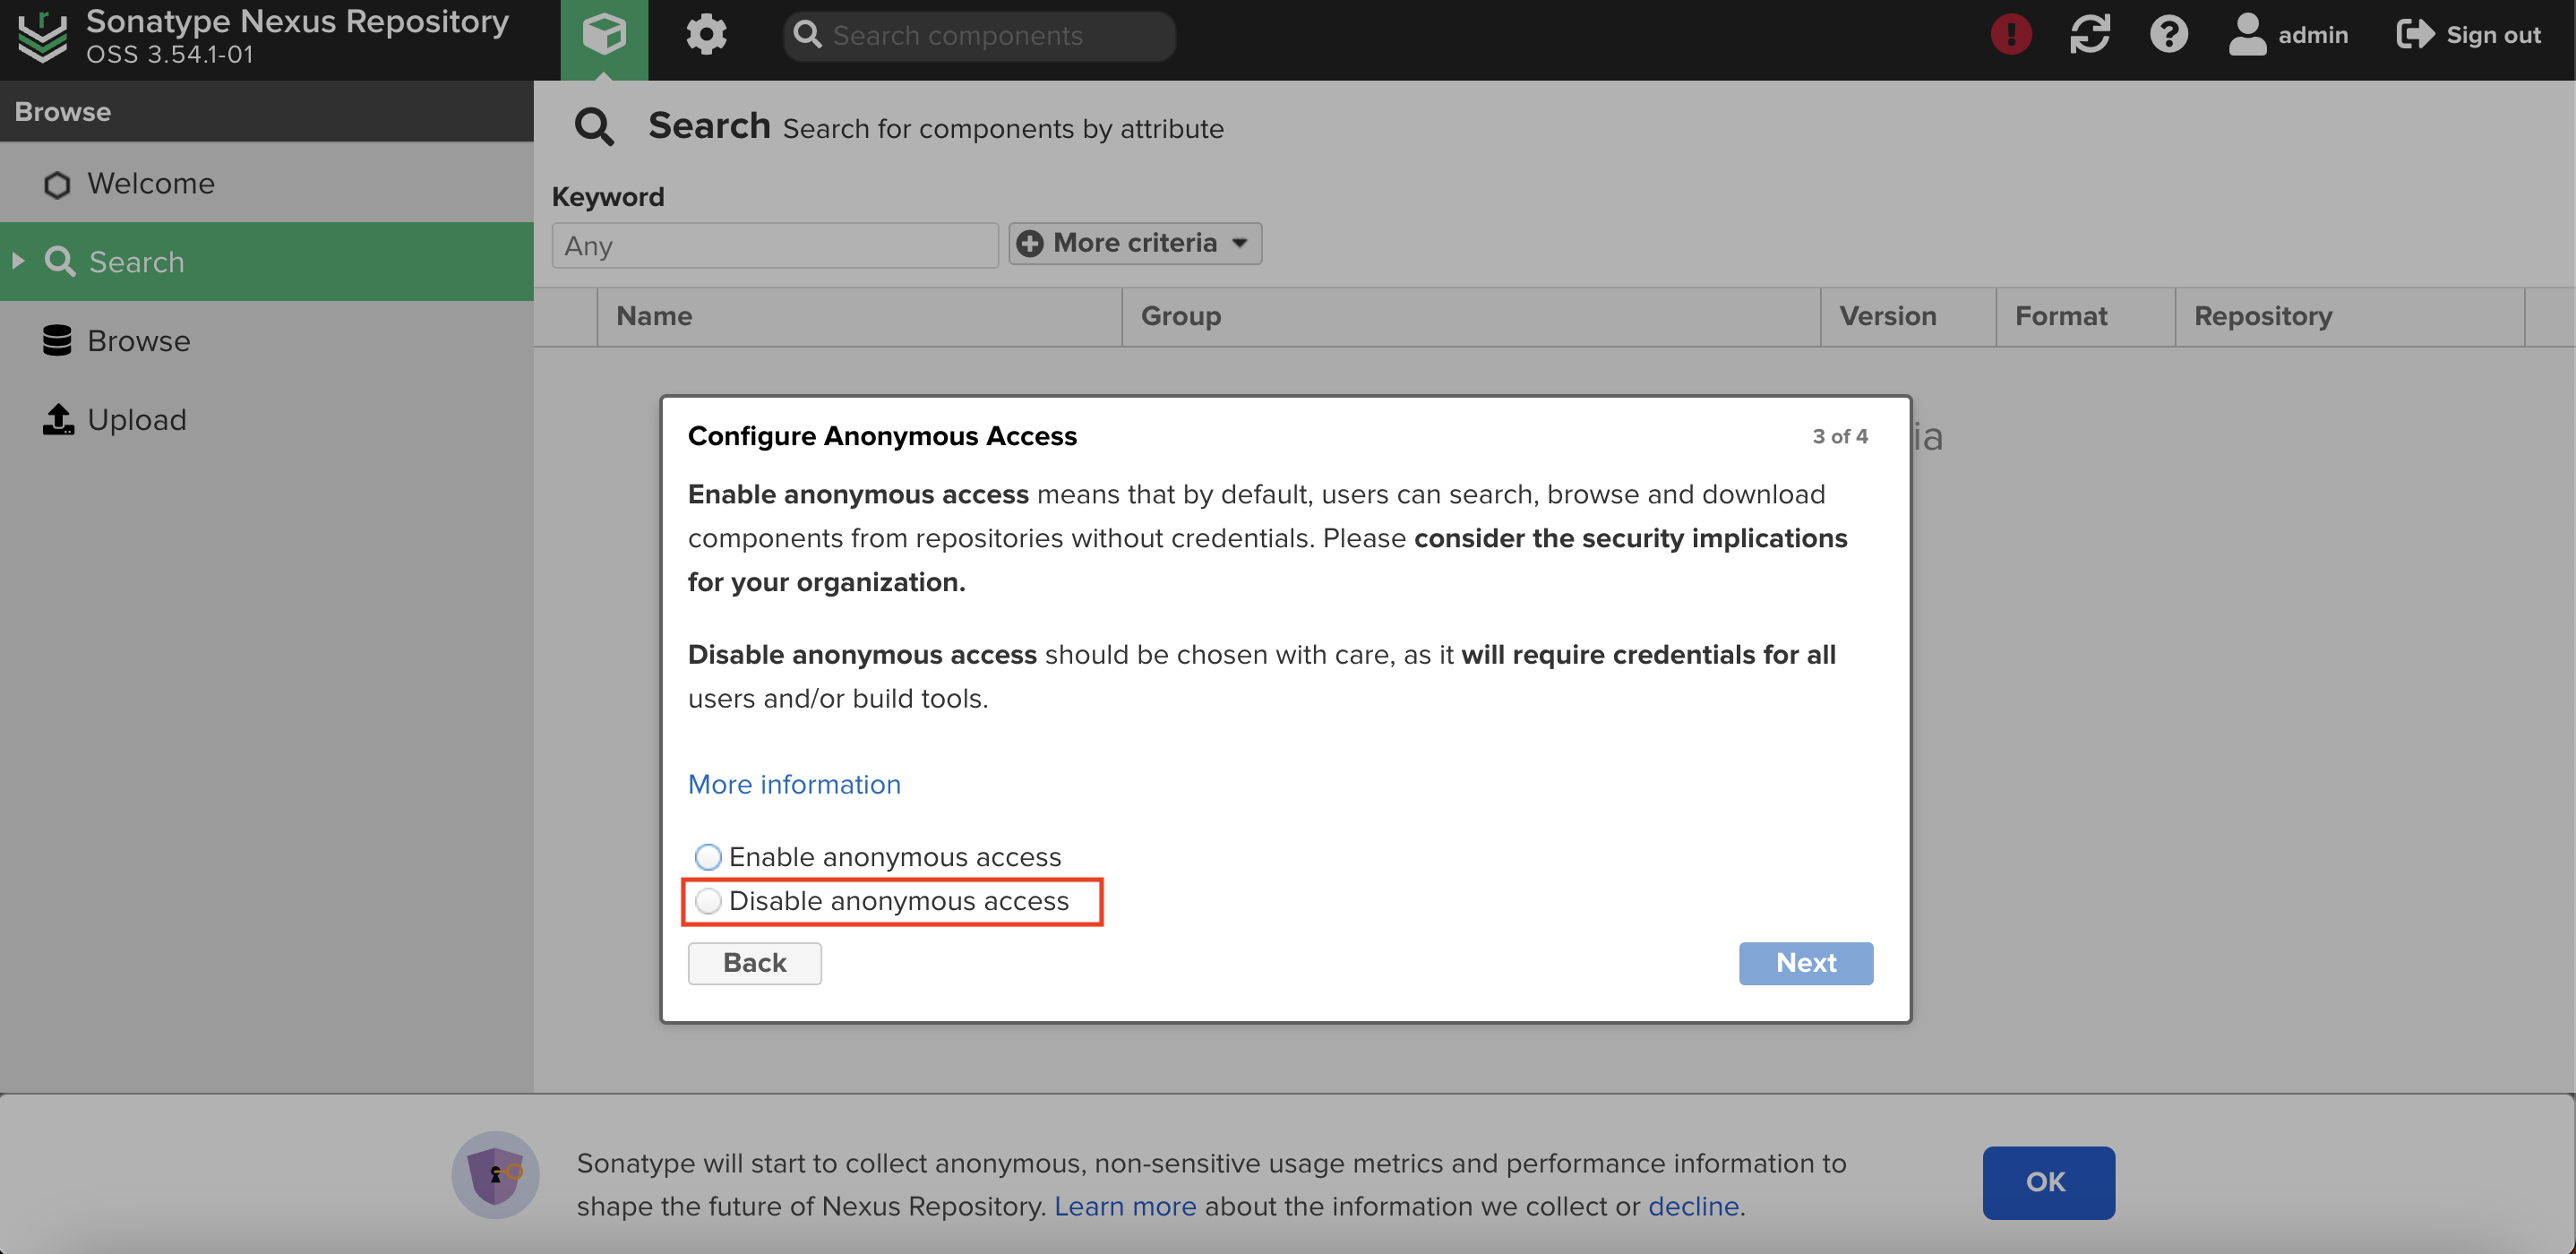Click the red system status alert icon
The height and width of the screenshot is (1254, 2576).
(2011, 35)
